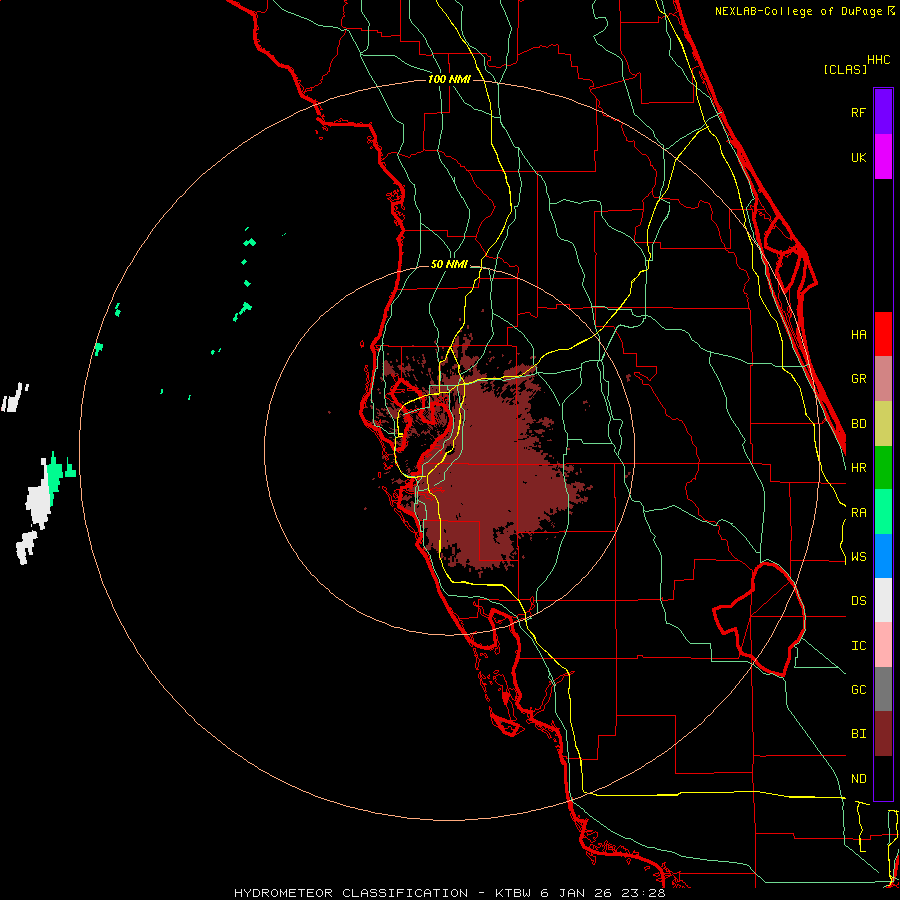900x900 pixels.
Task: Click the BD yellow legend swatch
Action: click(883, 424)
